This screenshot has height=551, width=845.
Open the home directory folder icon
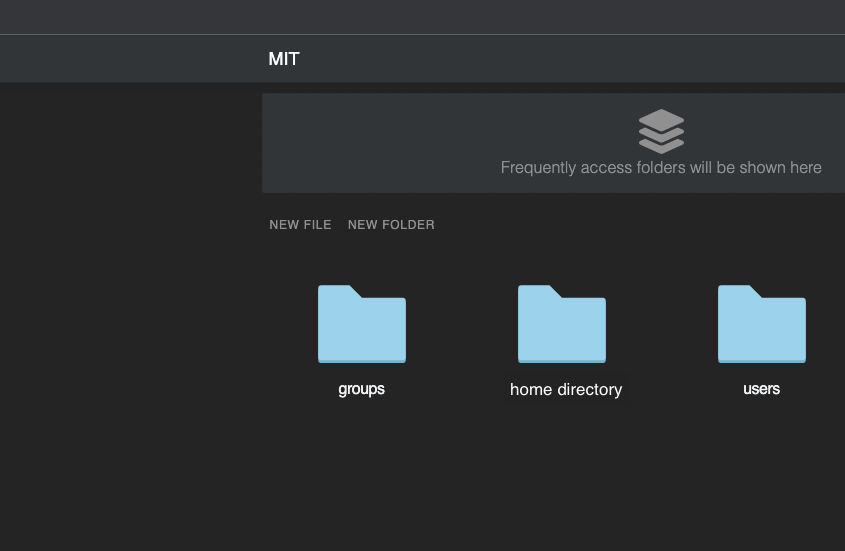(x=562, y=323)
